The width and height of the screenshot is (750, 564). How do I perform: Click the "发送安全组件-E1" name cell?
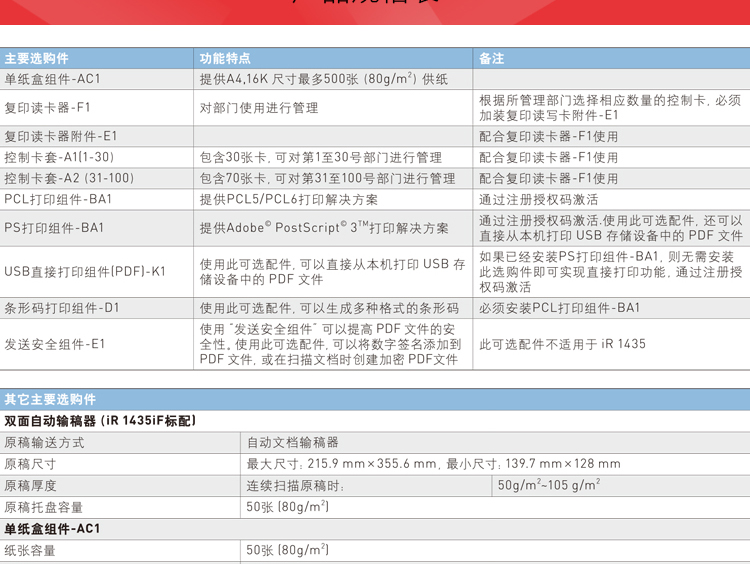pyautogui.click(x=54, y=344)
